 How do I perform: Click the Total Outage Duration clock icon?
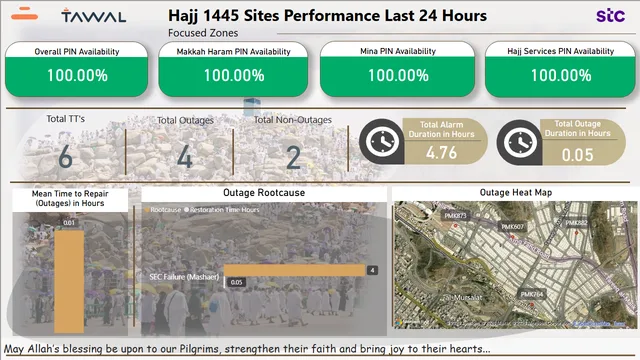520,142
